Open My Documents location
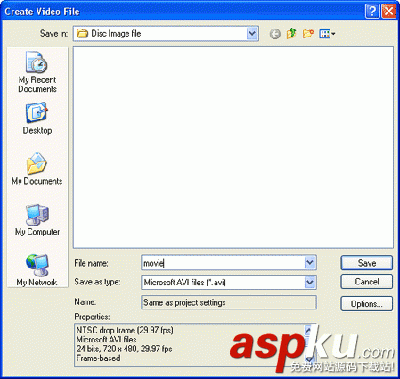 37,169
